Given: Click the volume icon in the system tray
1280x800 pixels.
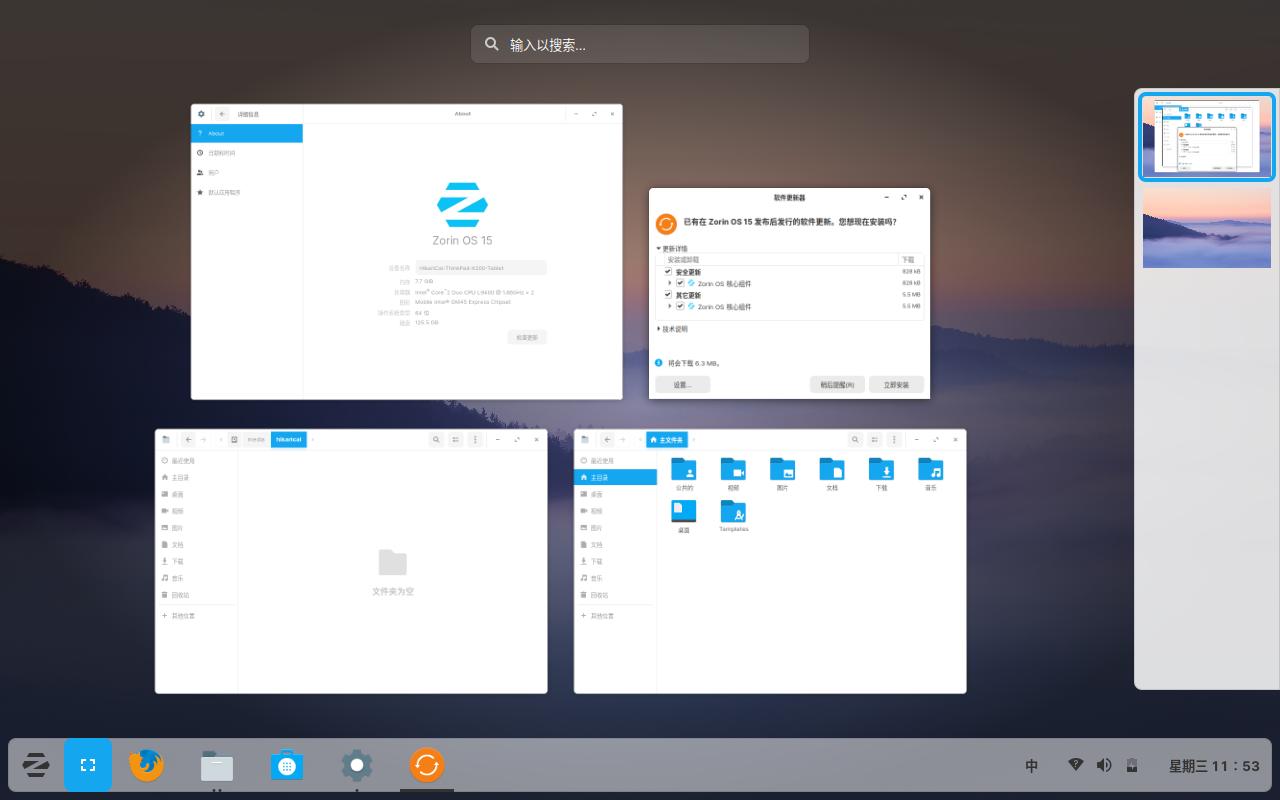Looking at the screenshot, I should click(1104, 765).
